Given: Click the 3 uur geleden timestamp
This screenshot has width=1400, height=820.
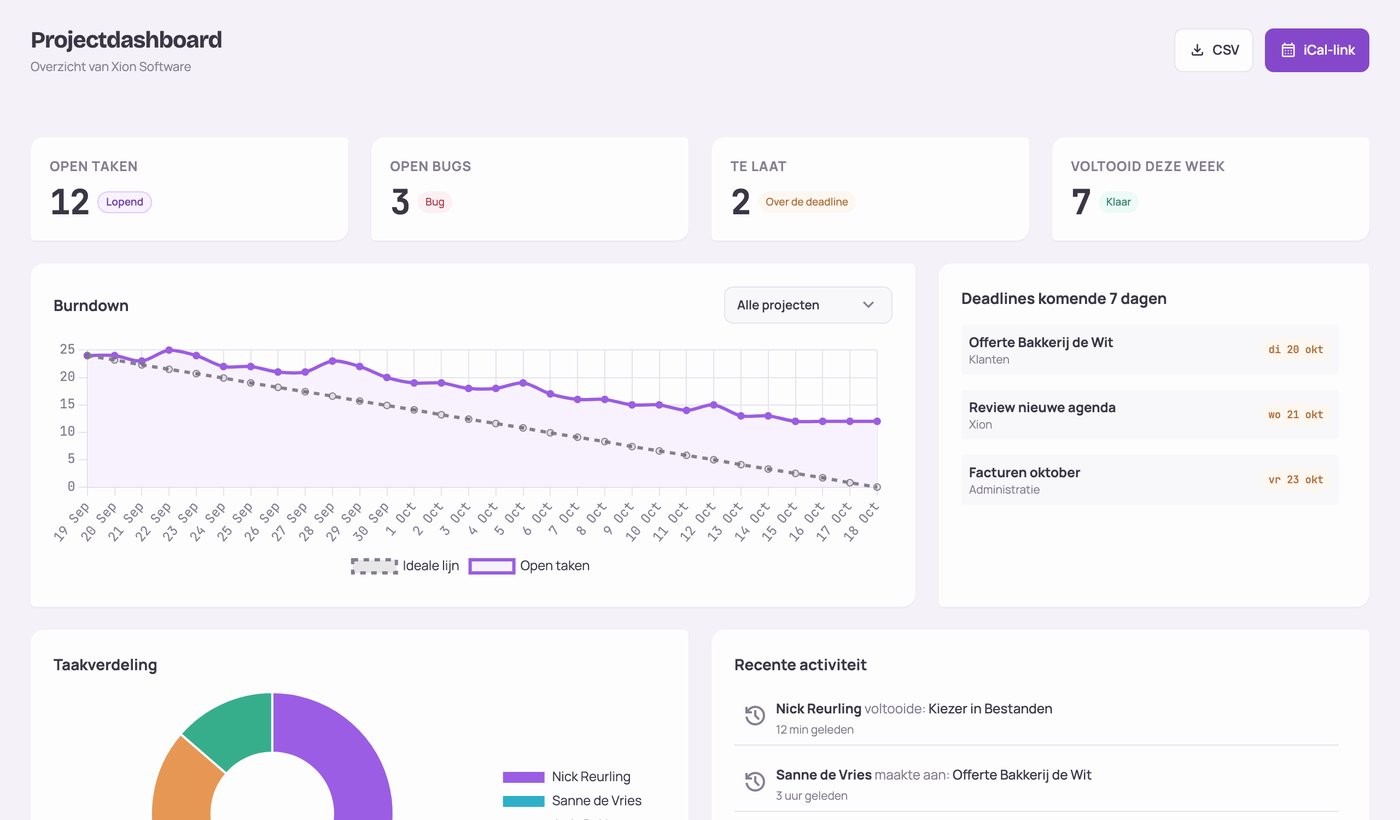Looking at the screenshot, I should point(812,796).
